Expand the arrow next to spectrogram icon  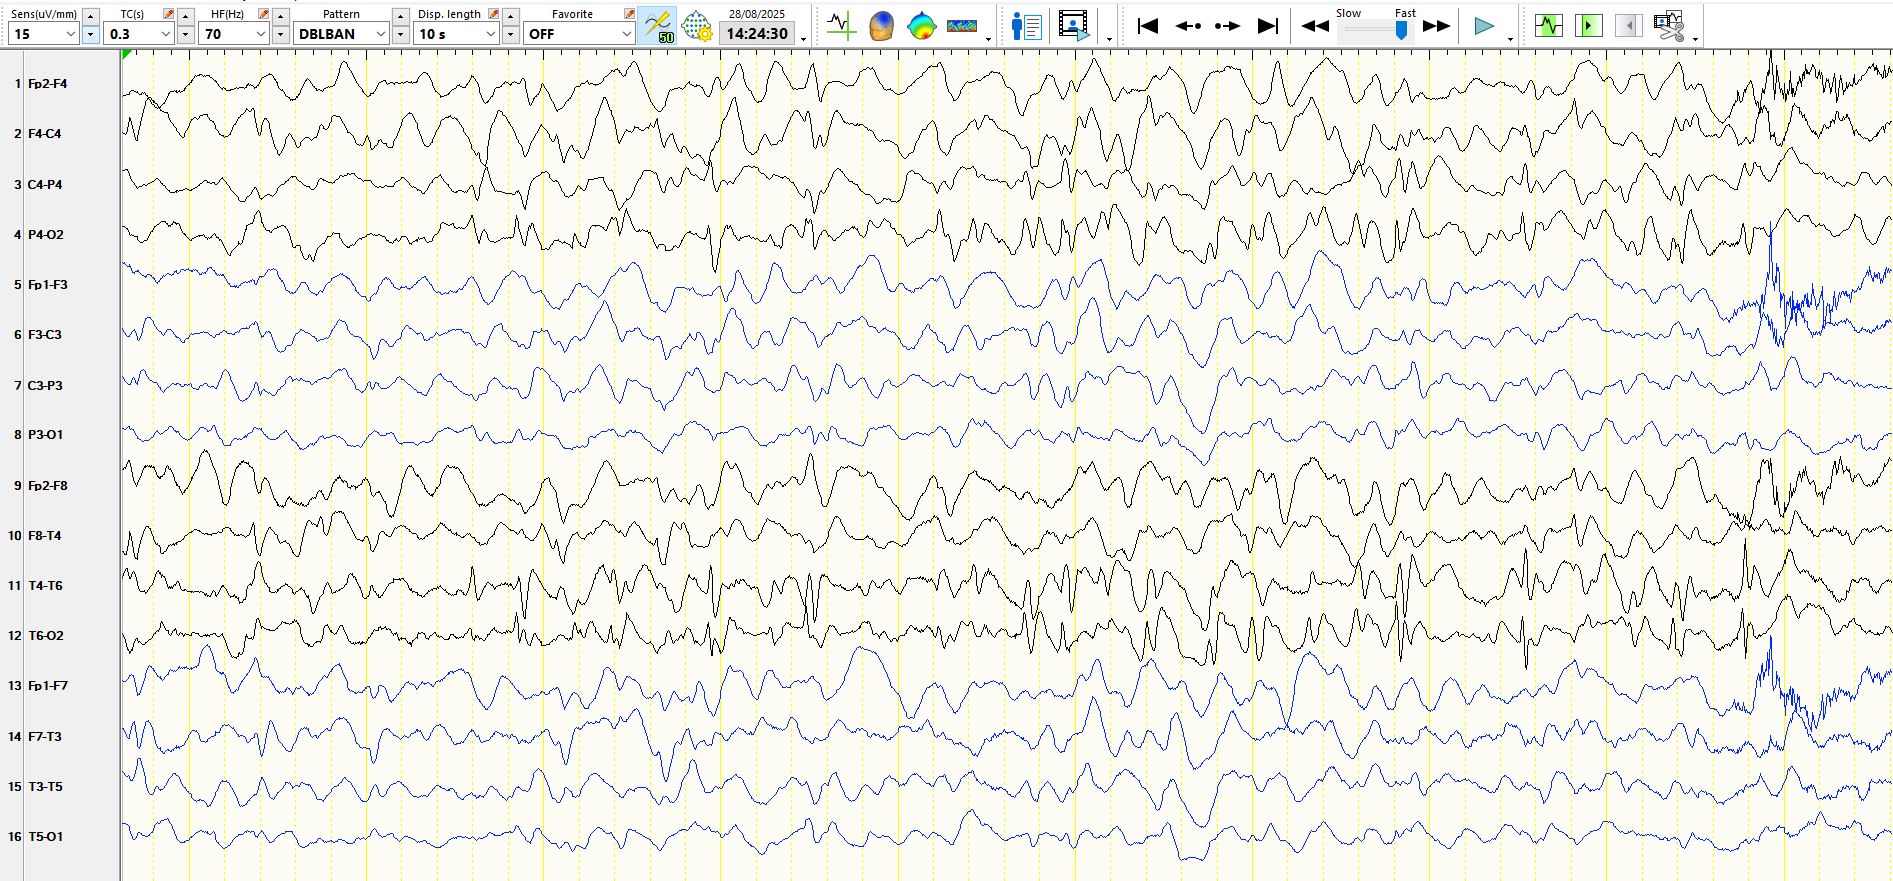tap(988, 39)
